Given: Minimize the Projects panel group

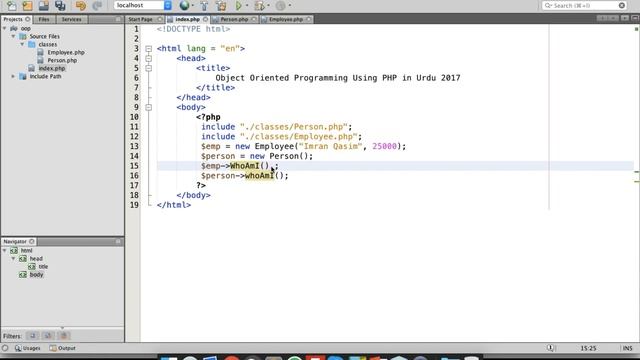Looking at the screenshot, I should [118, 19].
